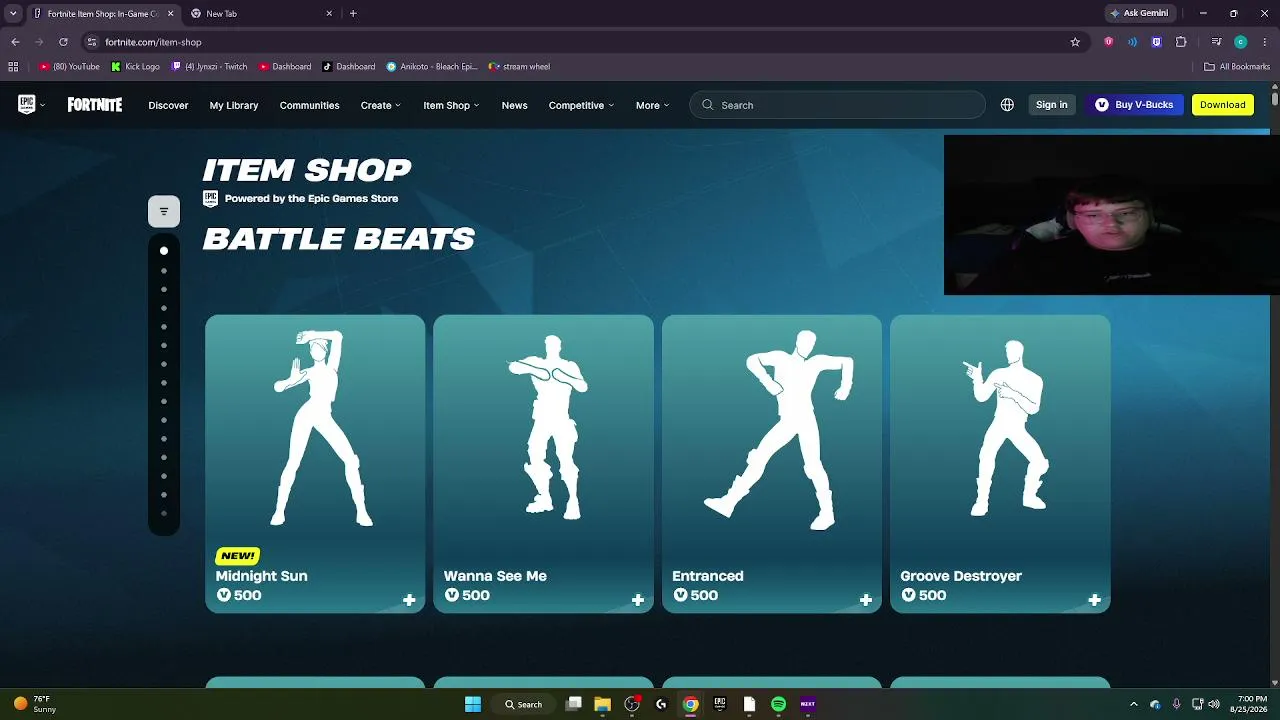Open the taskbar Search box
The image size is (1280, 720).
(x=523, y=704)
